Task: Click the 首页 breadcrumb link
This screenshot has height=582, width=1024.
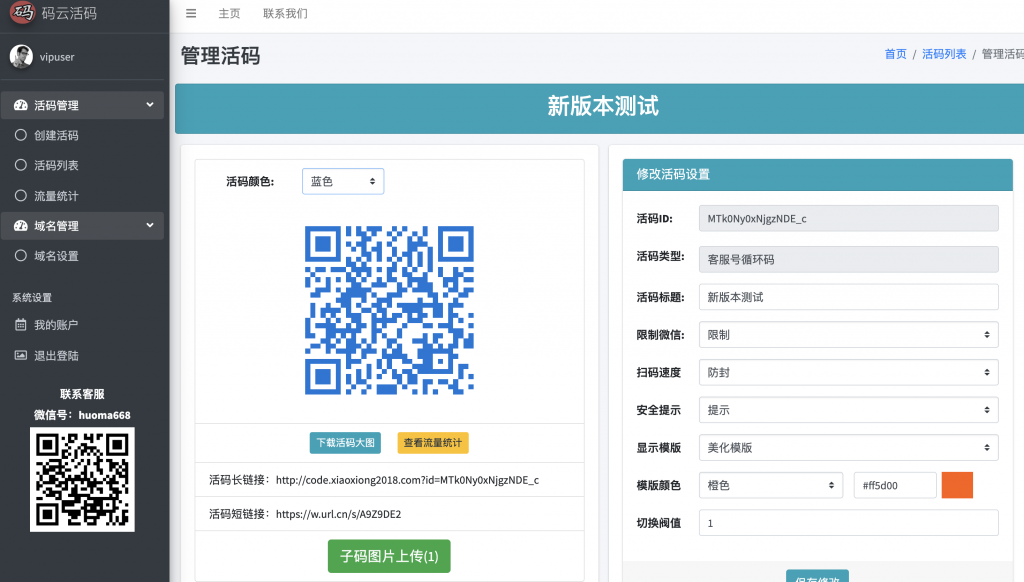Action: 895,54
